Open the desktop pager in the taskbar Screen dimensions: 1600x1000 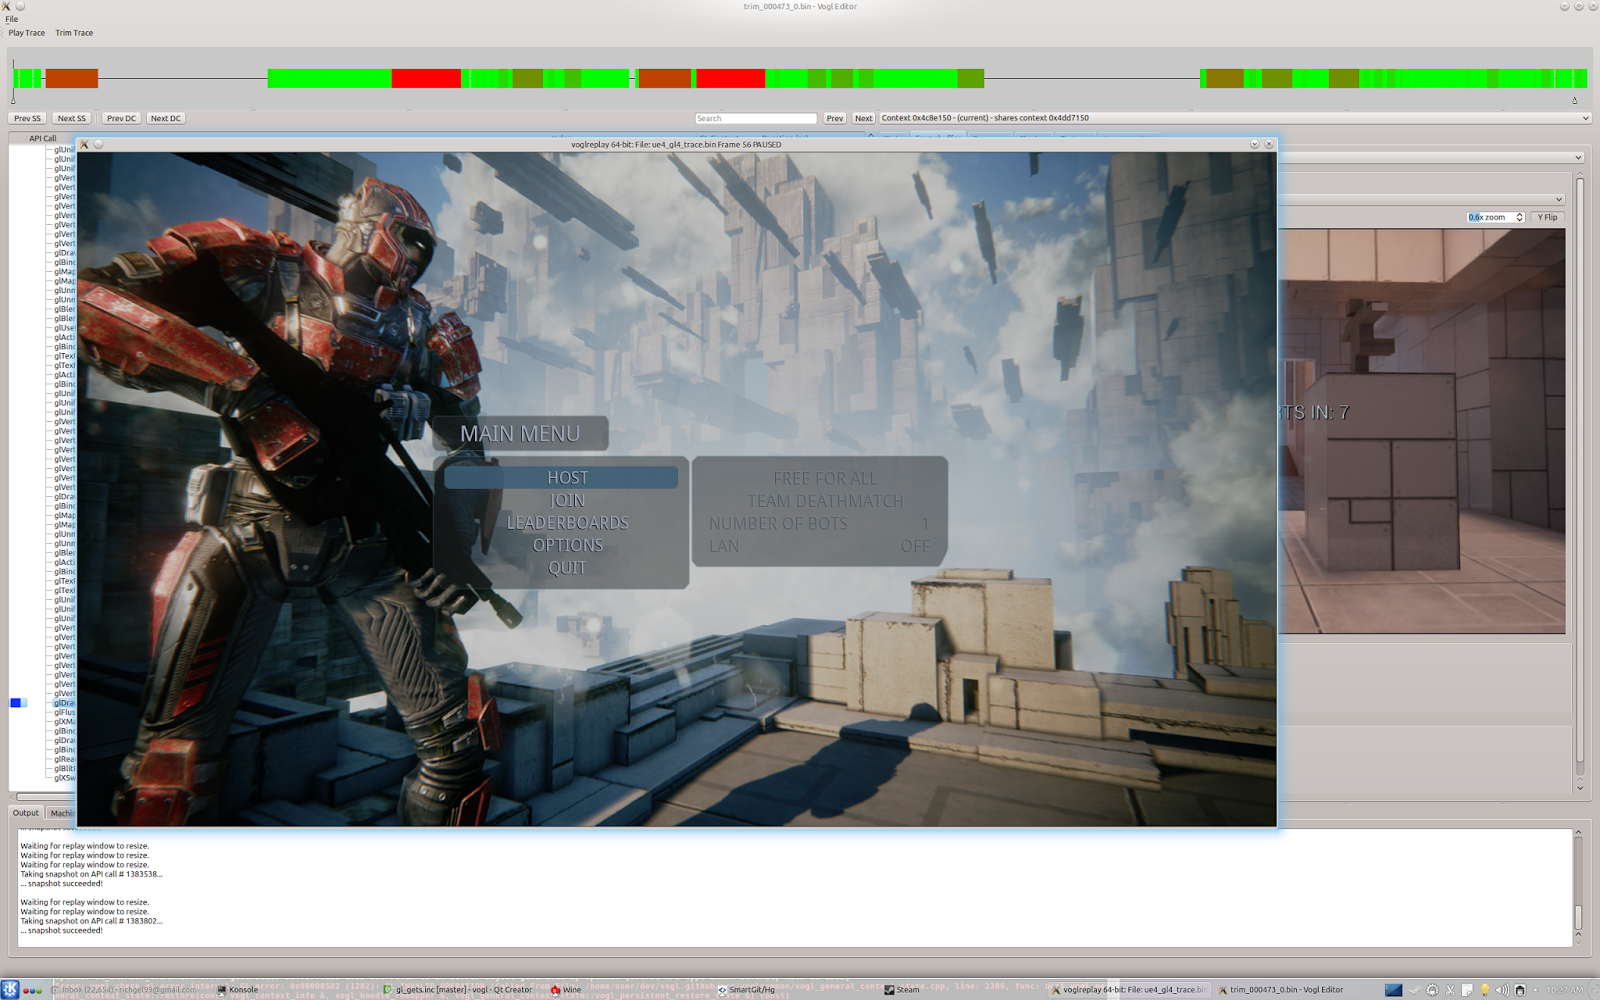tap(1393, 990)
